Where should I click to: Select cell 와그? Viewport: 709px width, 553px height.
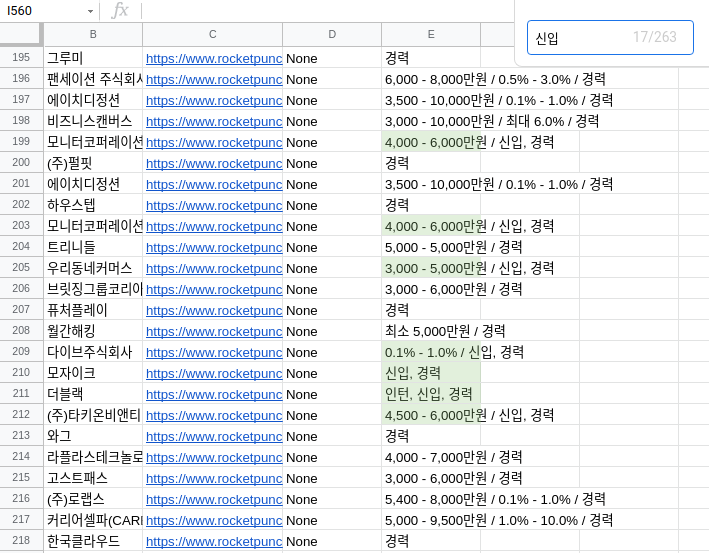pos(93,436)
